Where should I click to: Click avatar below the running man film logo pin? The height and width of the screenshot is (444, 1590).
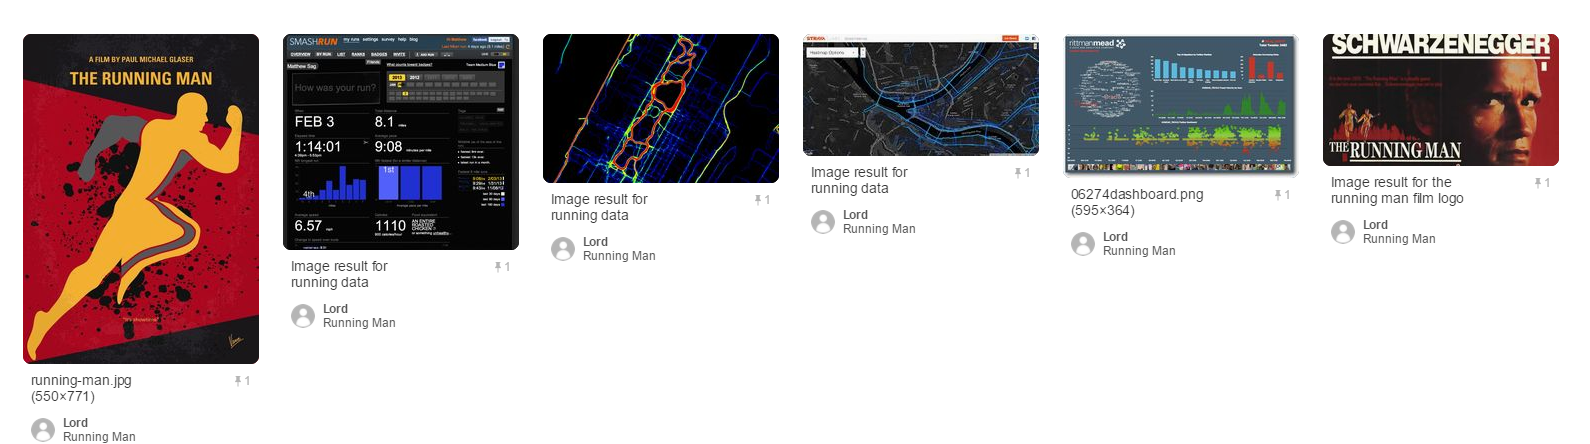click(x=1343, y=232)
